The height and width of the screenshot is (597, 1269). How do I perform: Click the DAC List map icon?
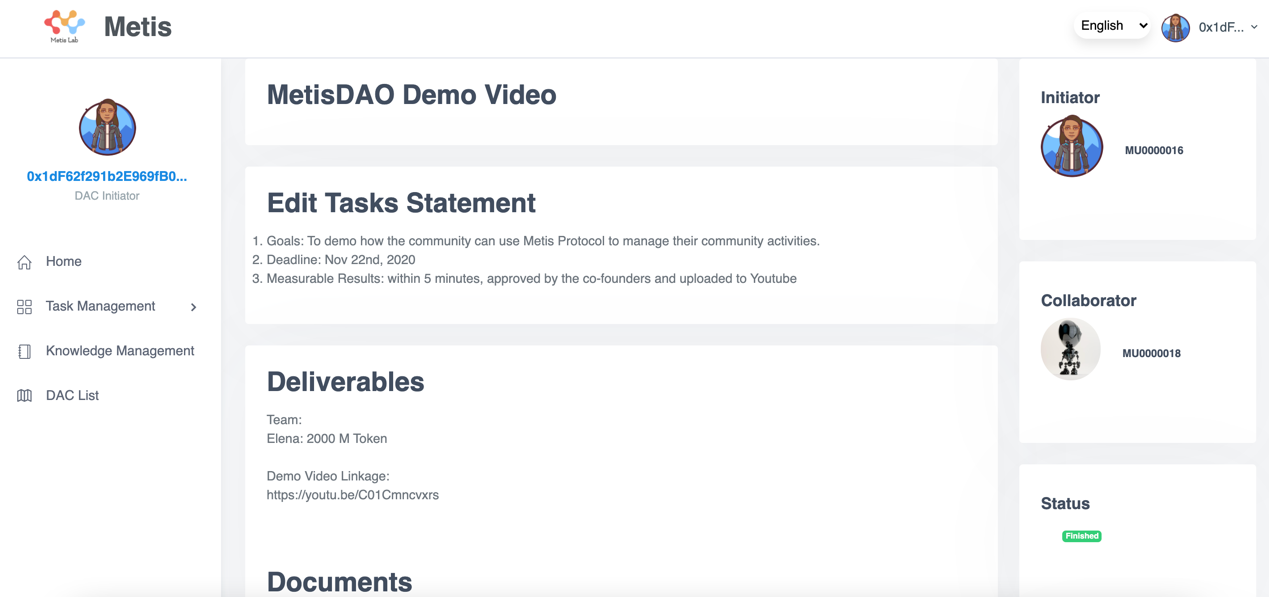point(24,396)
